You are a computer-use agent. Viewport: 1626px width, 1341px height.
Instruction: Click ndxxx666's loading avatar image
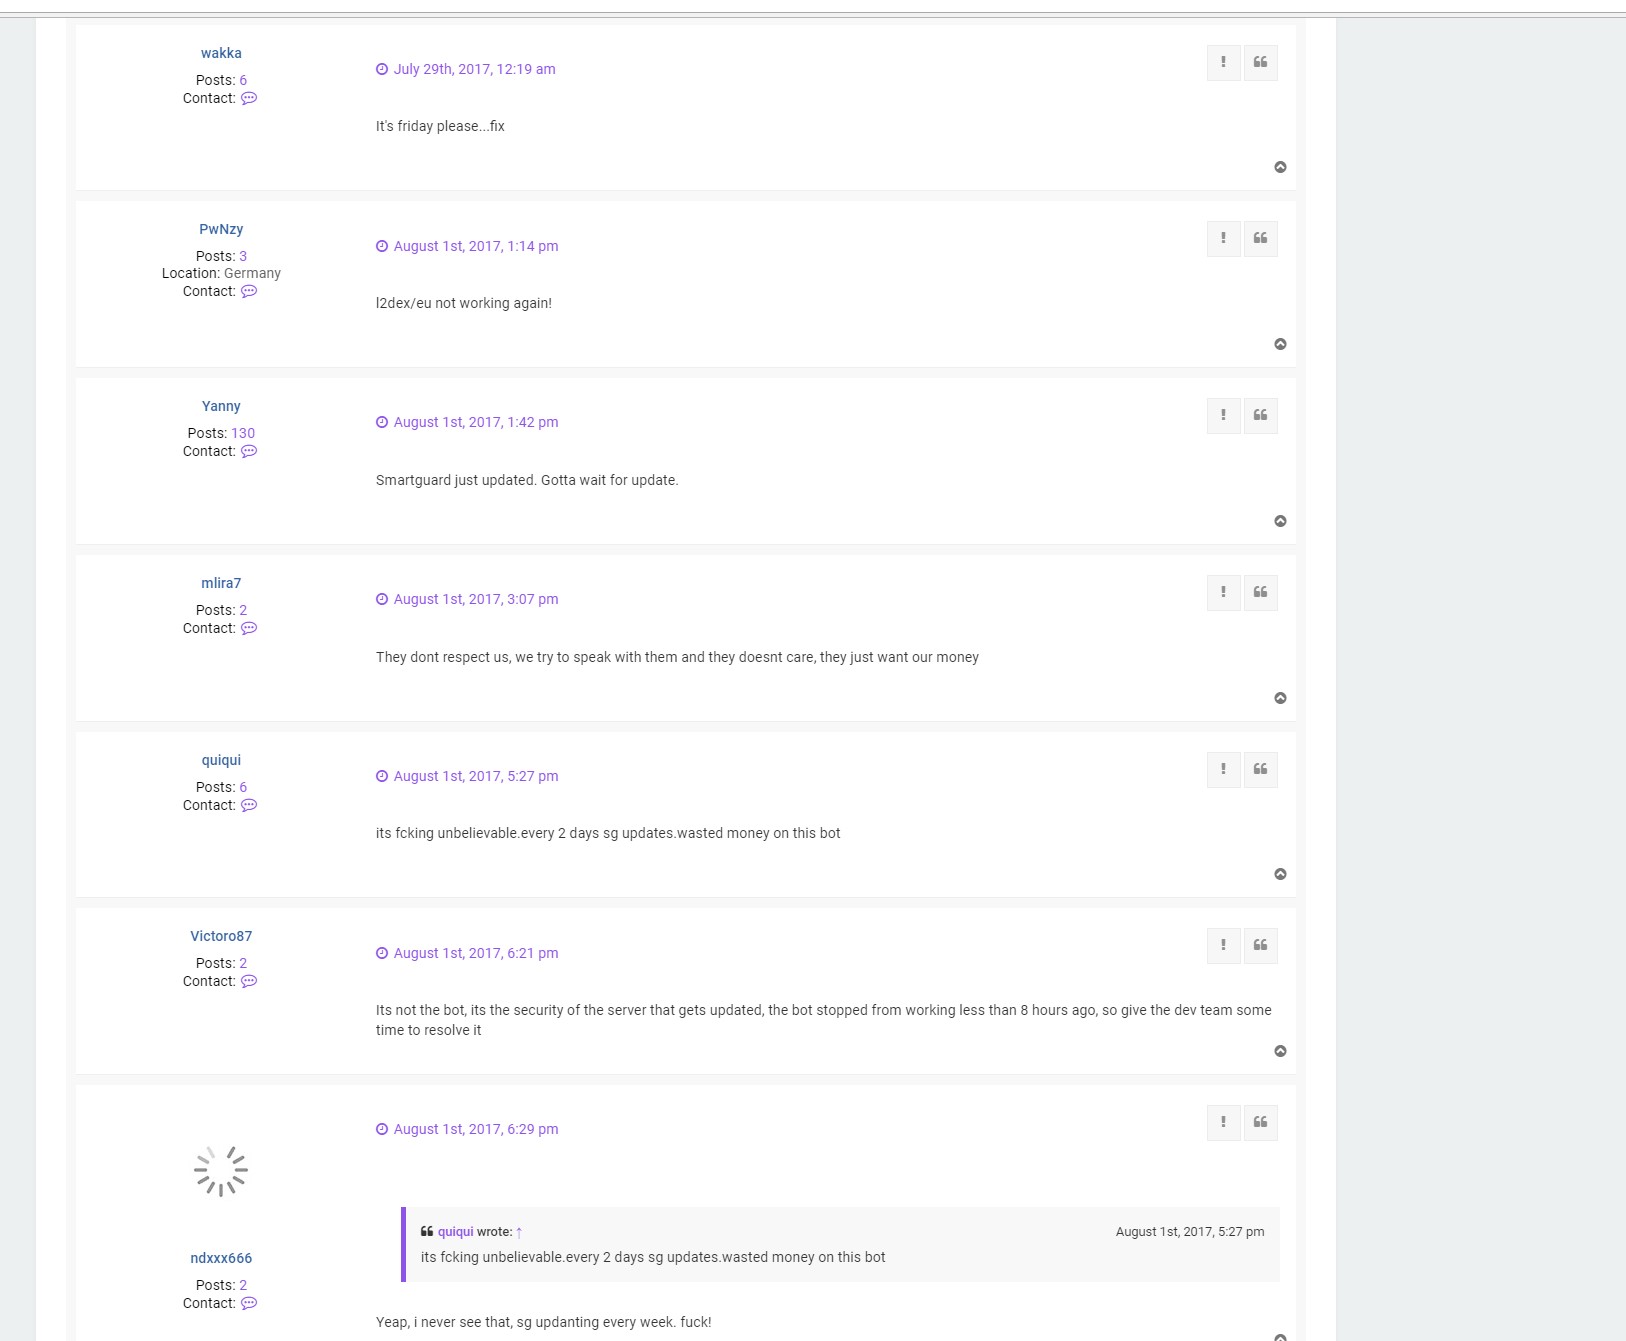(x=221, y=1171)
